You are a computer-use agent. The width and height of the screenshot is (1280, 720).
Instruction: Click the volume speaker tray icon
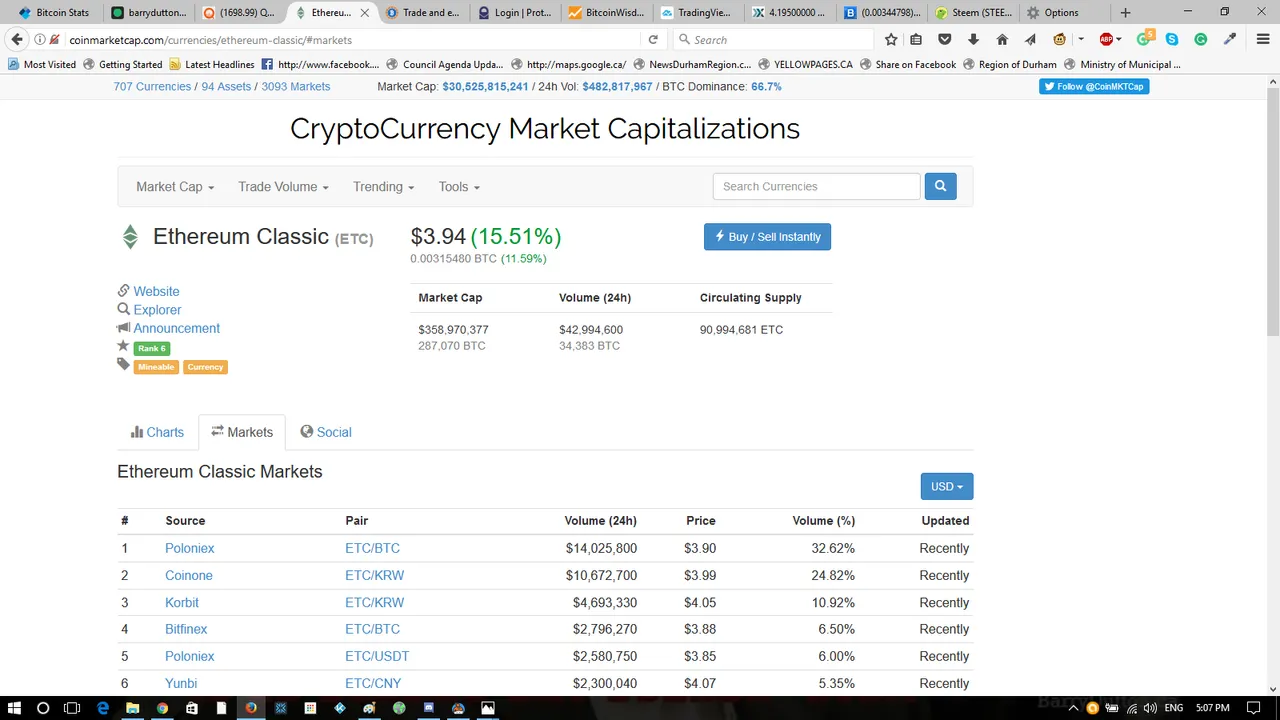pos(1149,708)
